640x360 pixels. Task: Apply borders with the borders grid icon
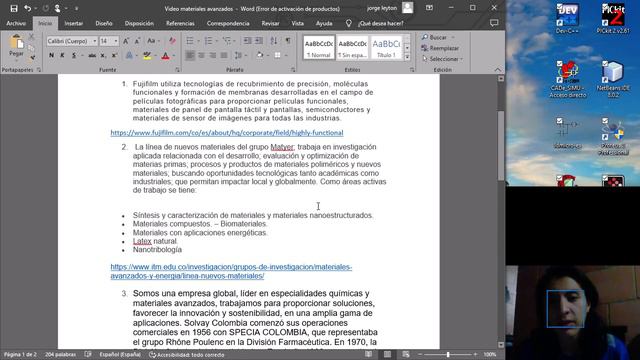277,55
